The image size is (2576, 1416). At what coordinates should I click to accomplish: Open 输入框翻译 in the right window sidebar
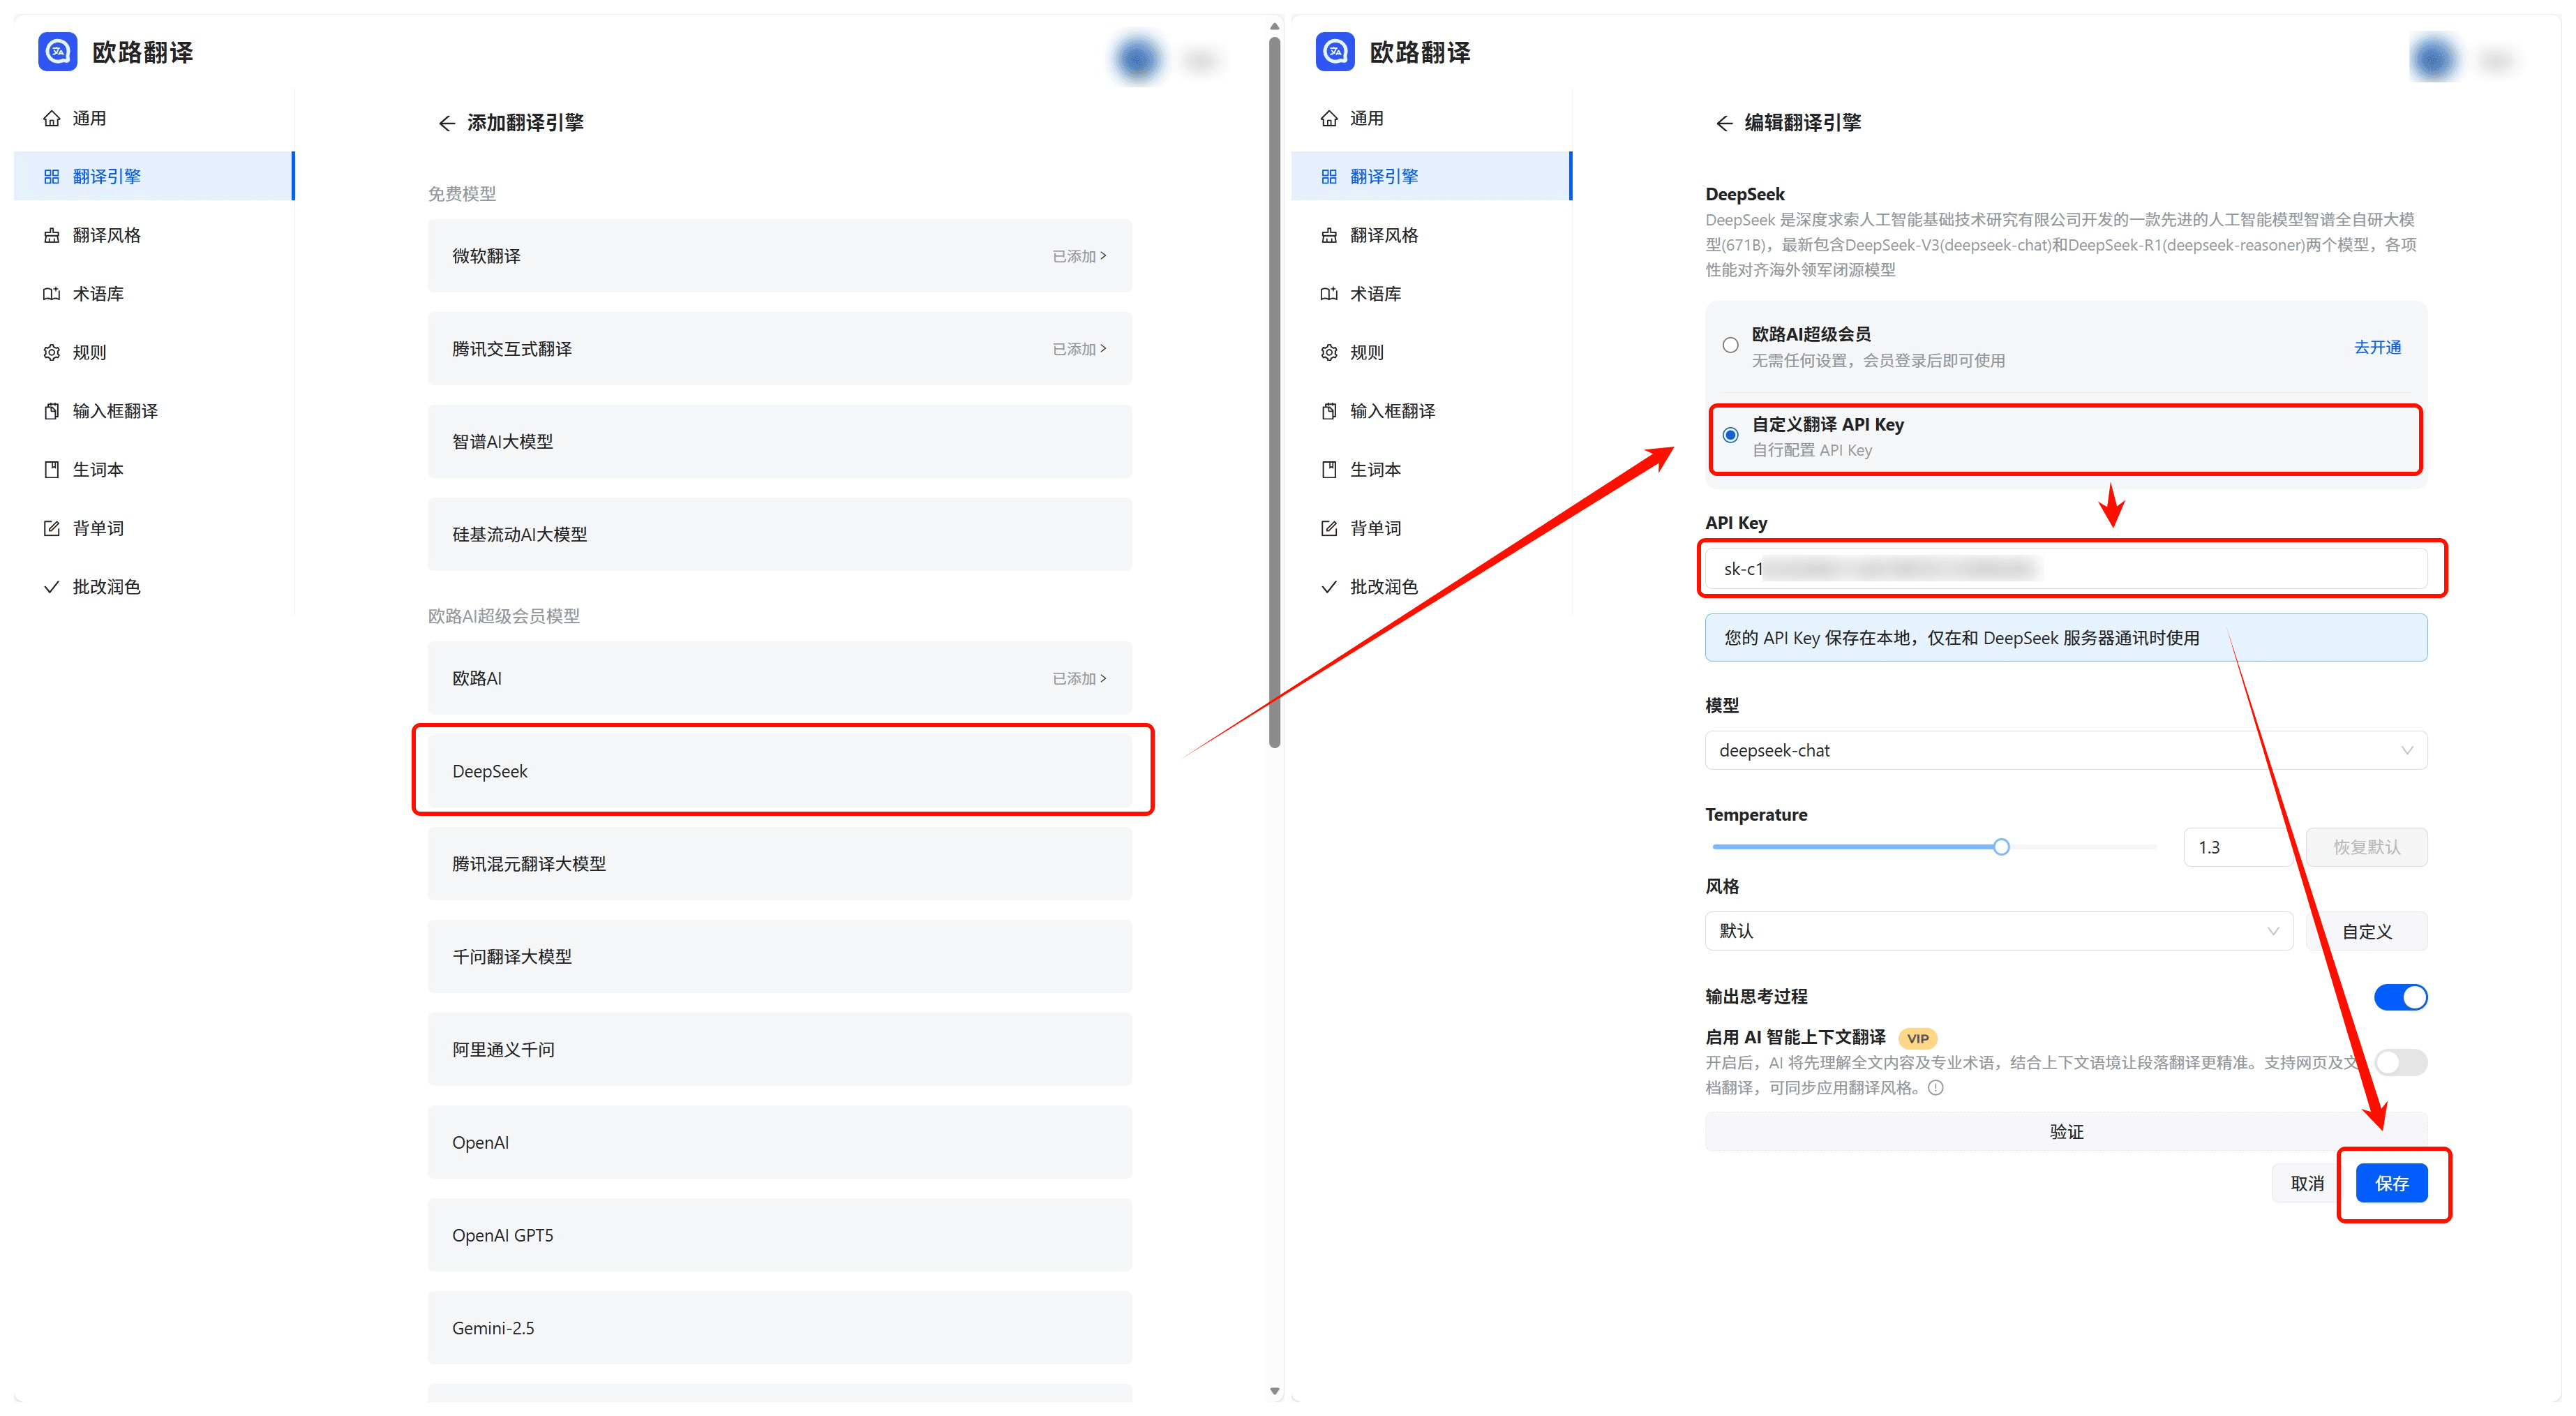tap(1431, 411)
